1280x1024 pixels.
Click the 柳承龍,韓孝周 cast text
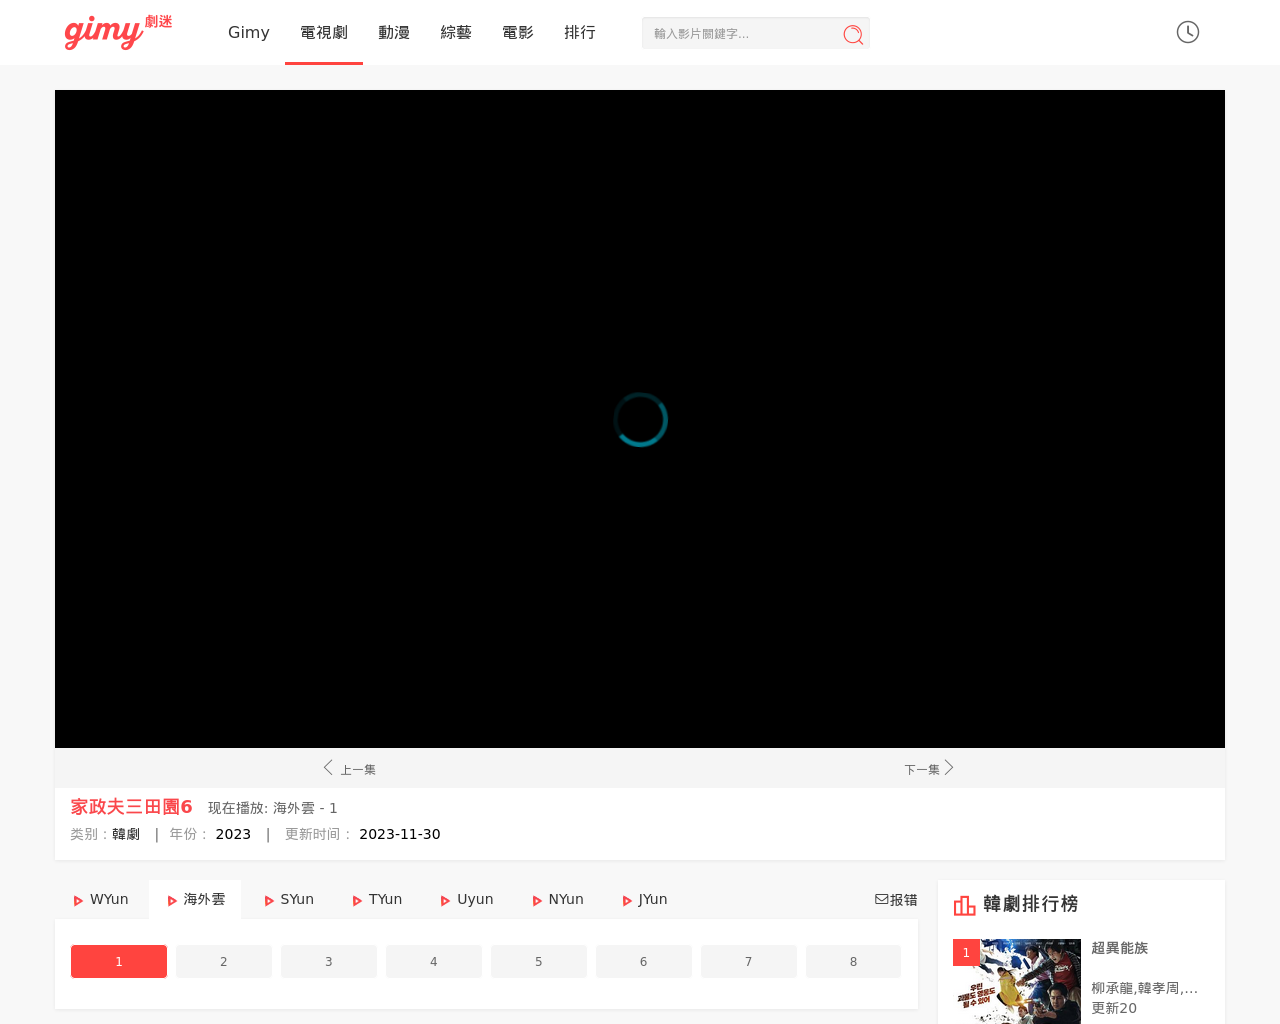pos(1145,988)
